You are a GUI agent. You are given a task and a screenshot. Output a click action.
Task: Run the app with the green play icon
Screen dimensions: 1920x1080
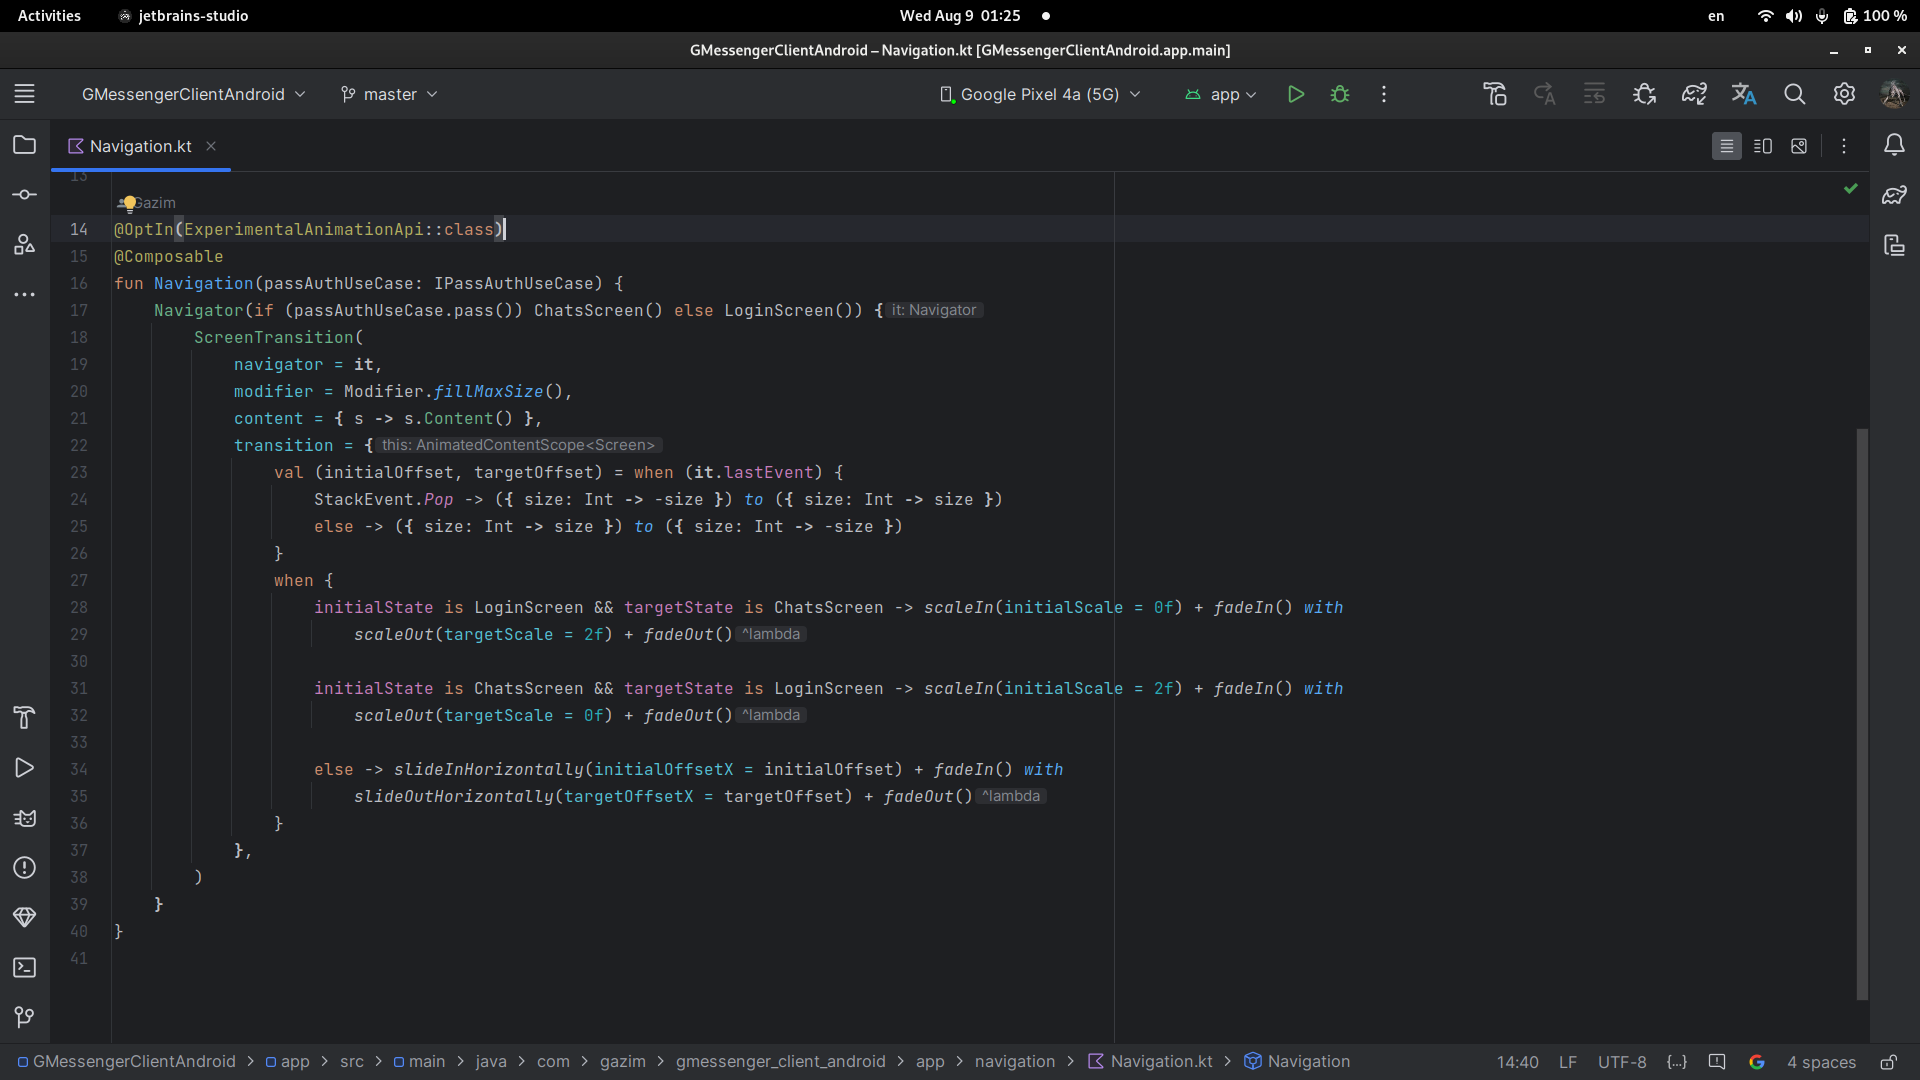pyautogui.click(x=1296, y=94)
